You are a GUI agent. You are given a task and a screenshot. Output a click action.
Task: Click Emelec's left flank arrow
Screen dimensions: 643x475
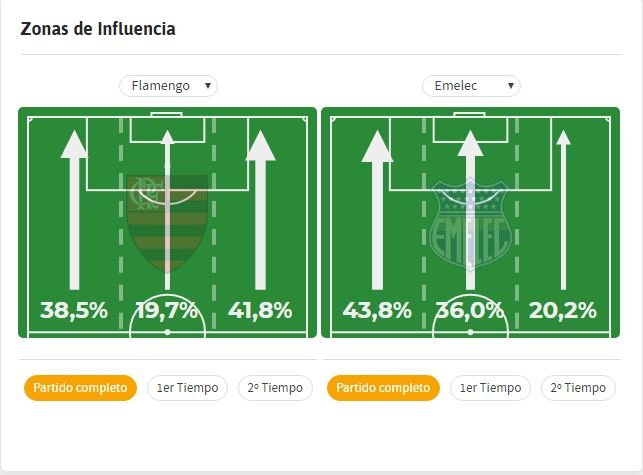[377, 210]
